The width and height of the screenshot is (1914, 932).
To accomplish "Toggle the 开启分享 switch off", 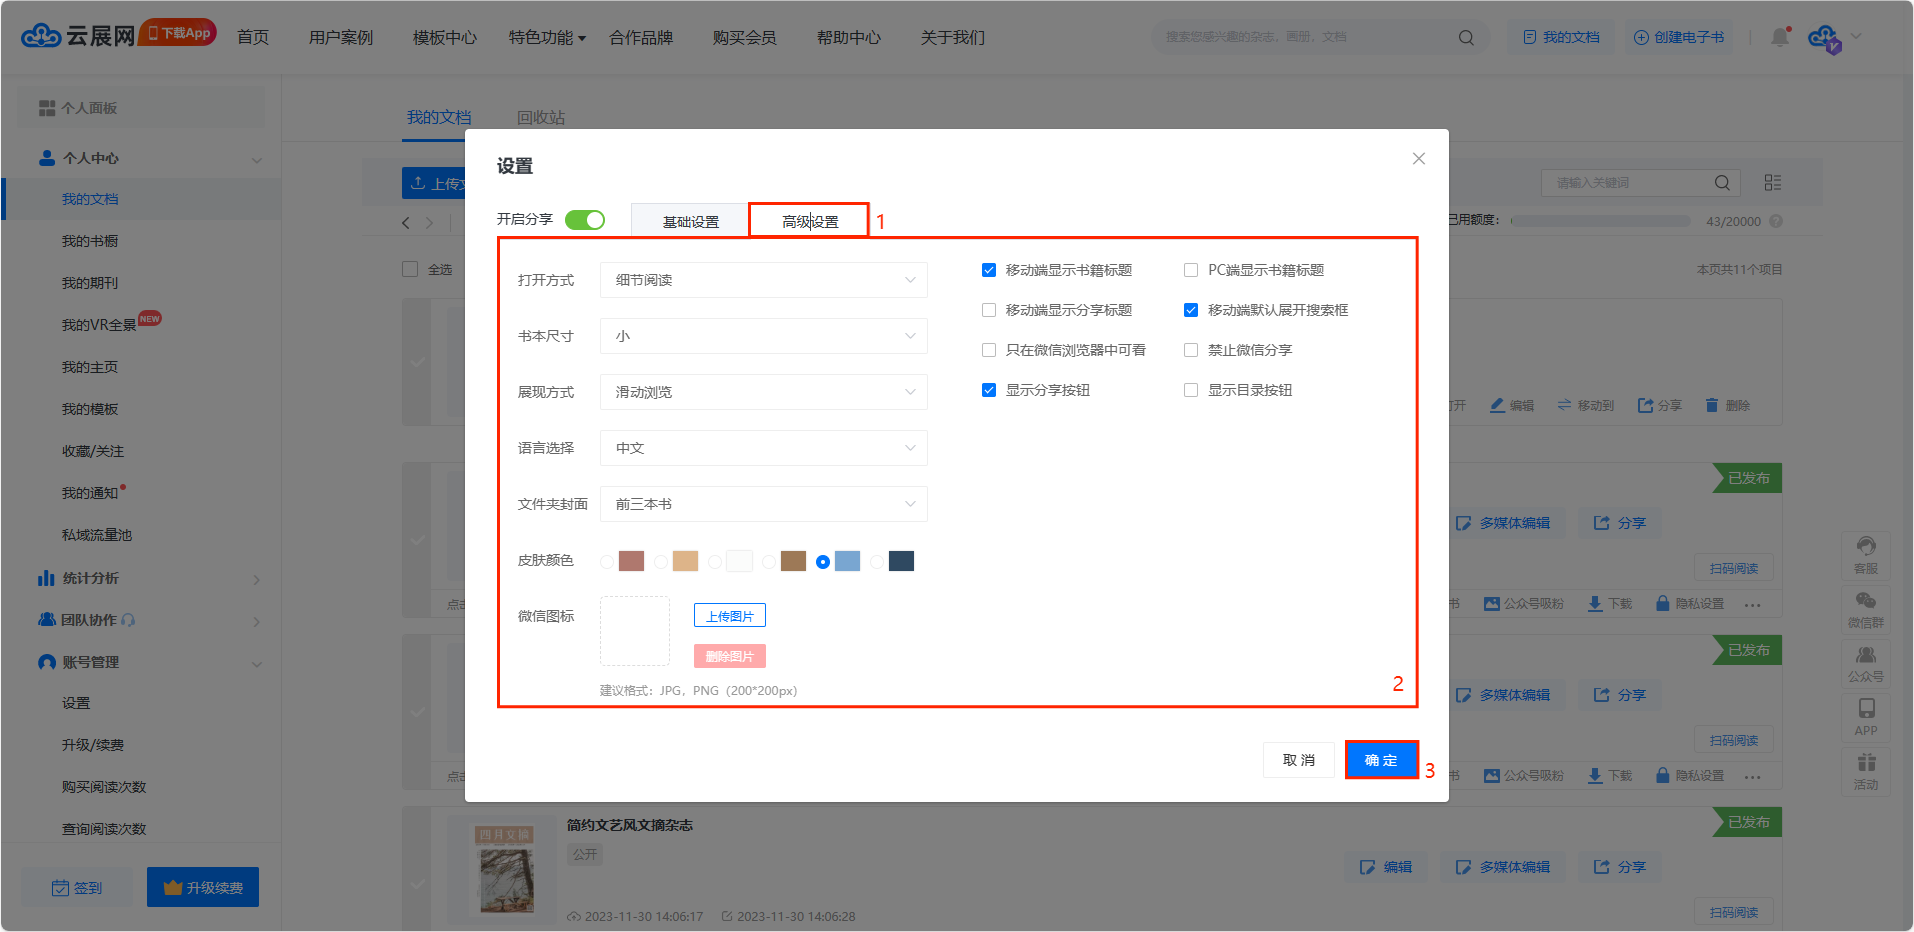I will point(585,220).
